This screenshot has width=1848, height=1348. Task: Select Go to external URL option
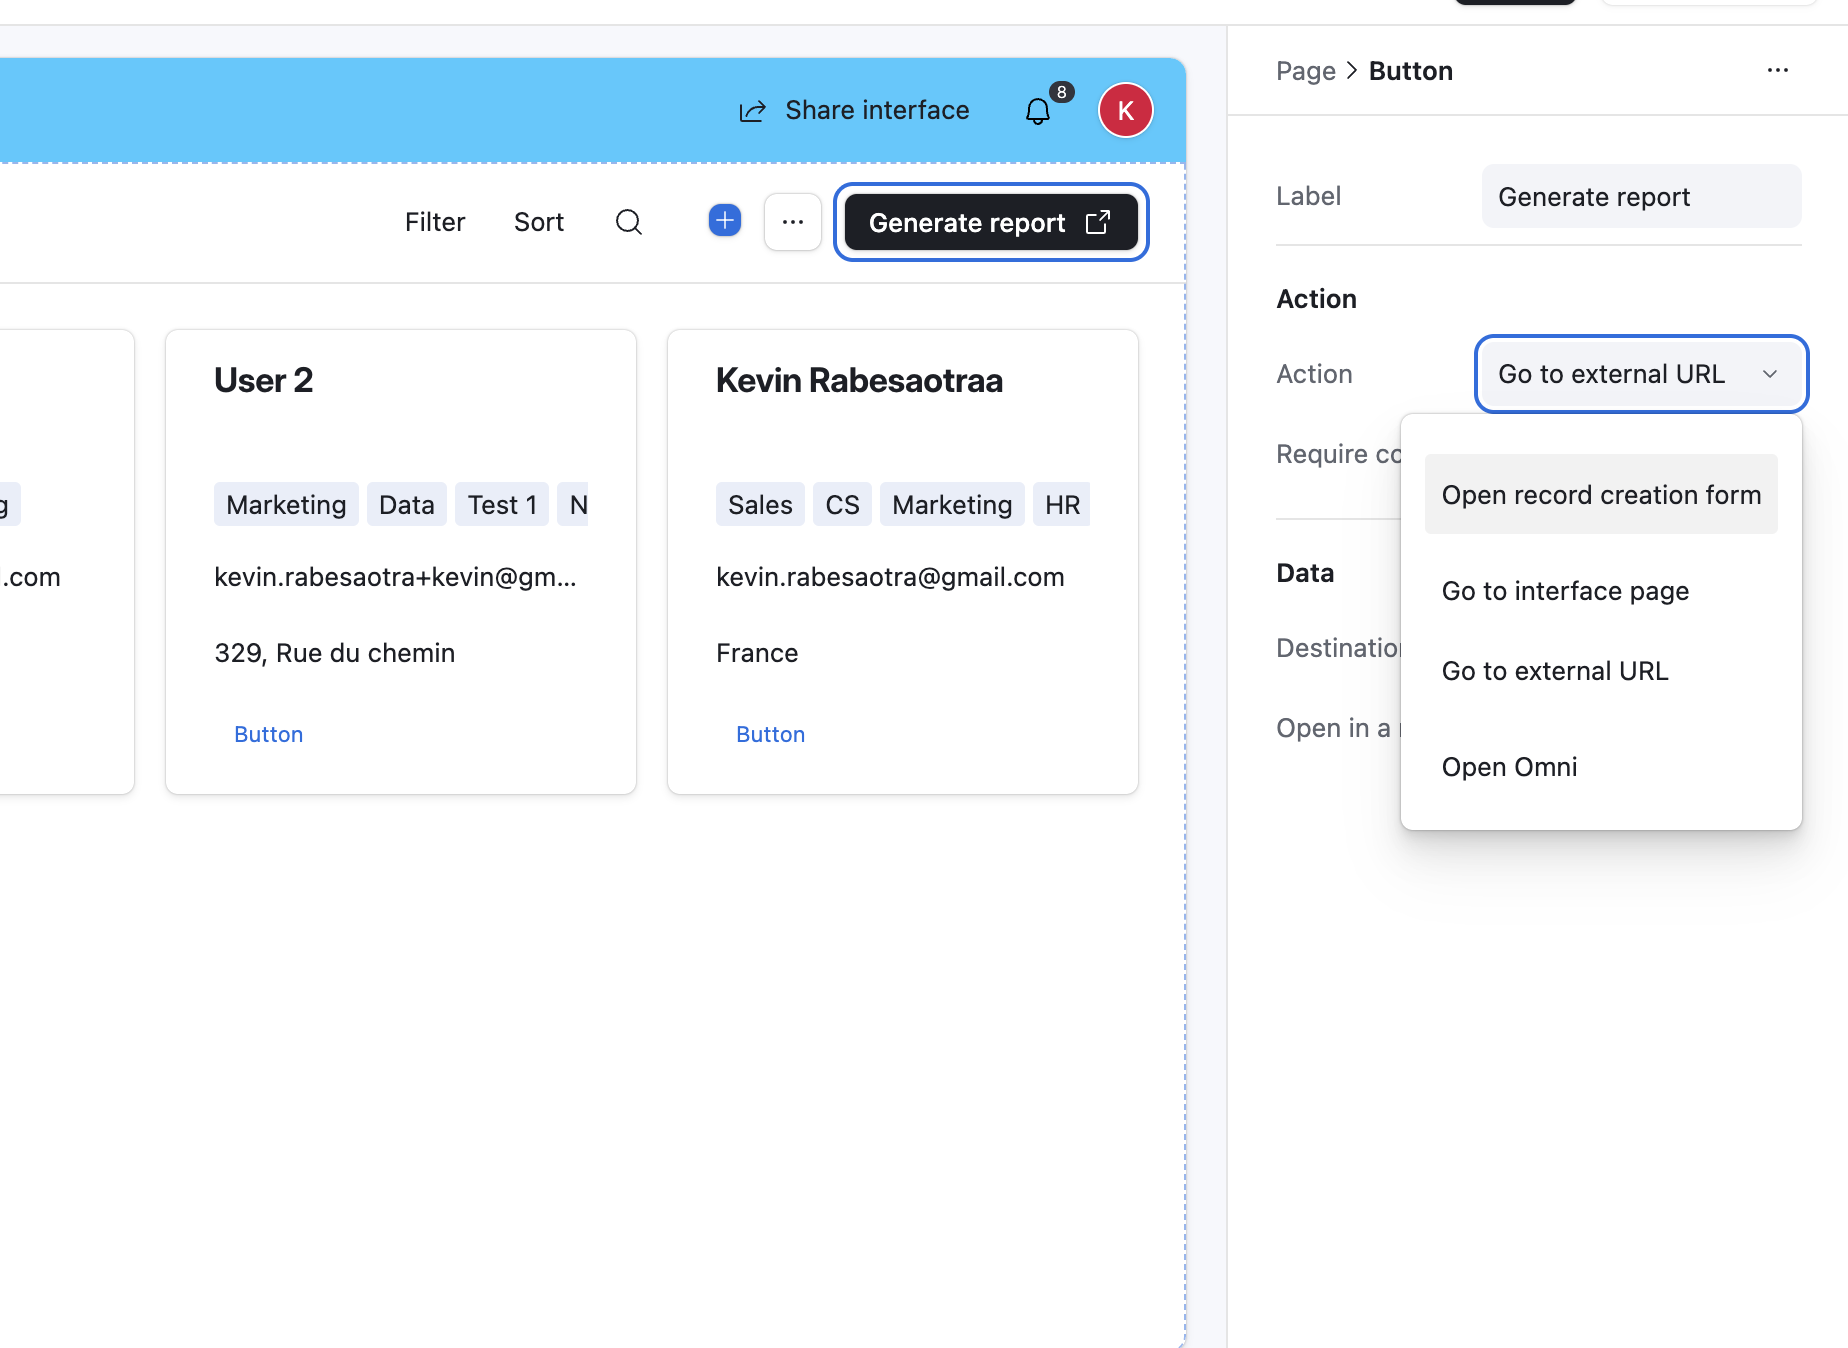click(1554, 671)
